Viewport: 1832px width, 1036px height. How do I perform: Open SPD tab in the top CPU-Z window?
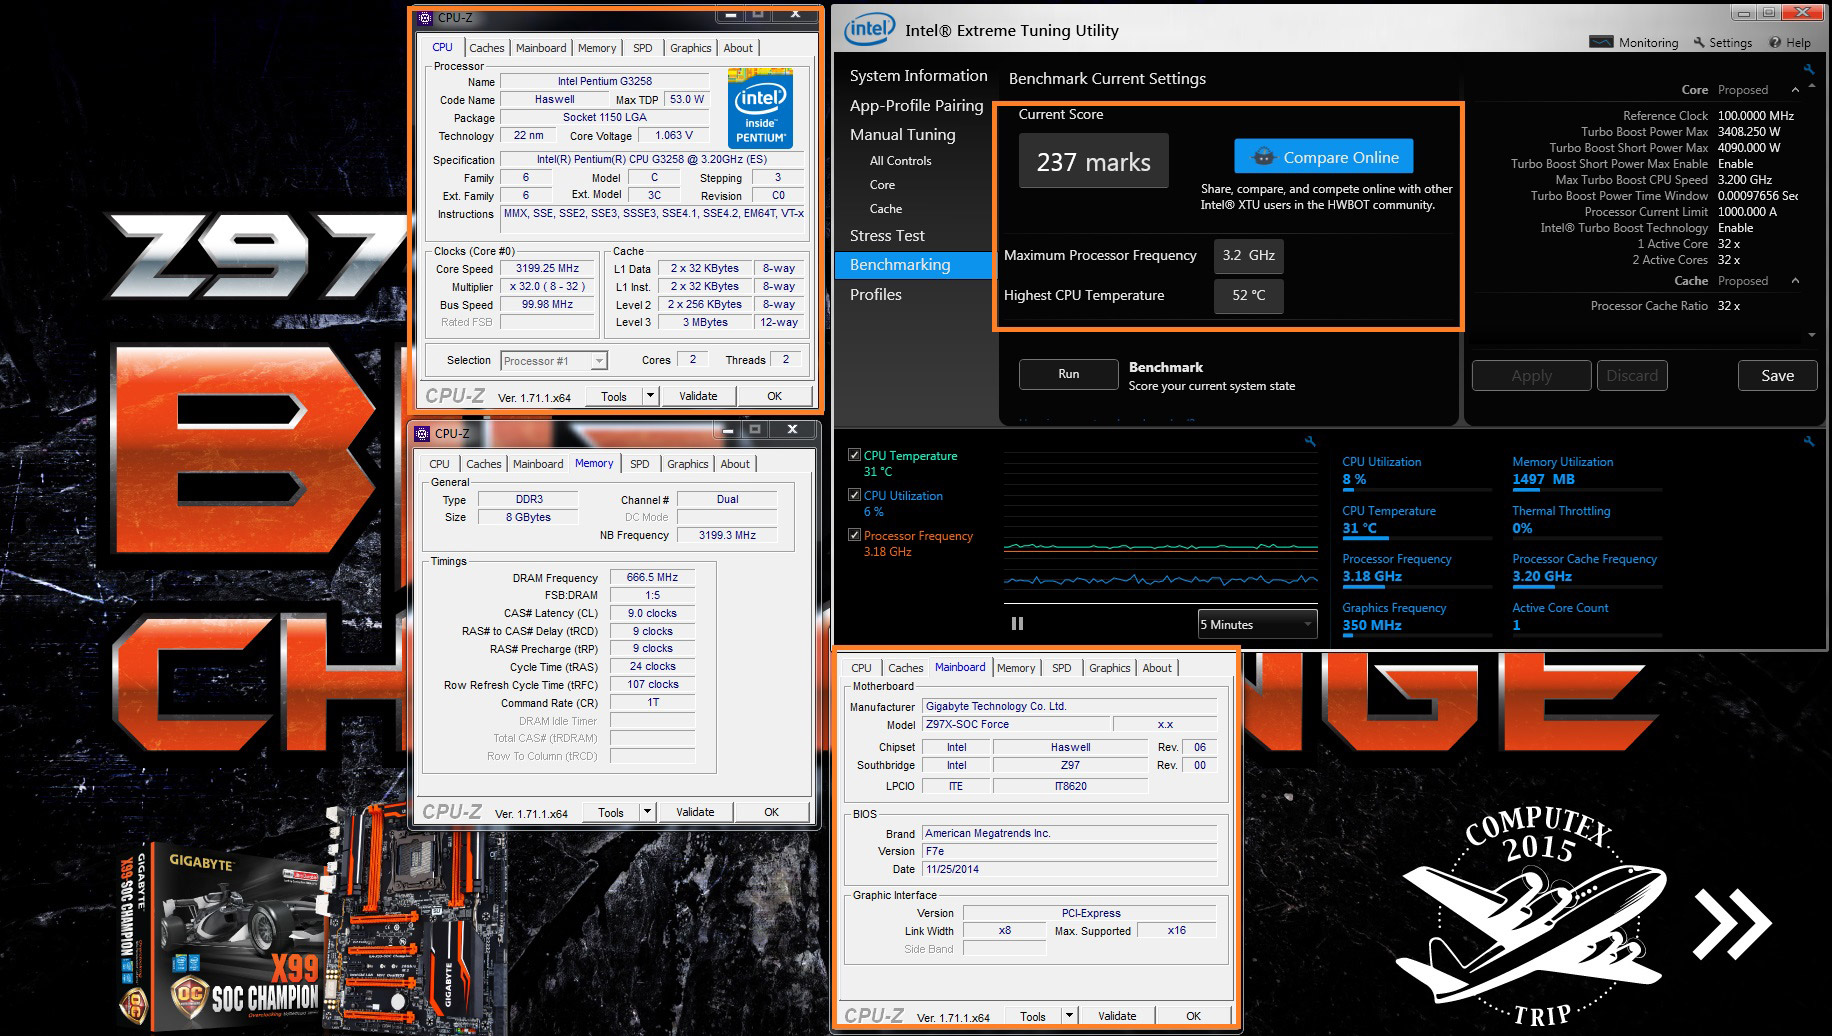[x=643, y=48]
